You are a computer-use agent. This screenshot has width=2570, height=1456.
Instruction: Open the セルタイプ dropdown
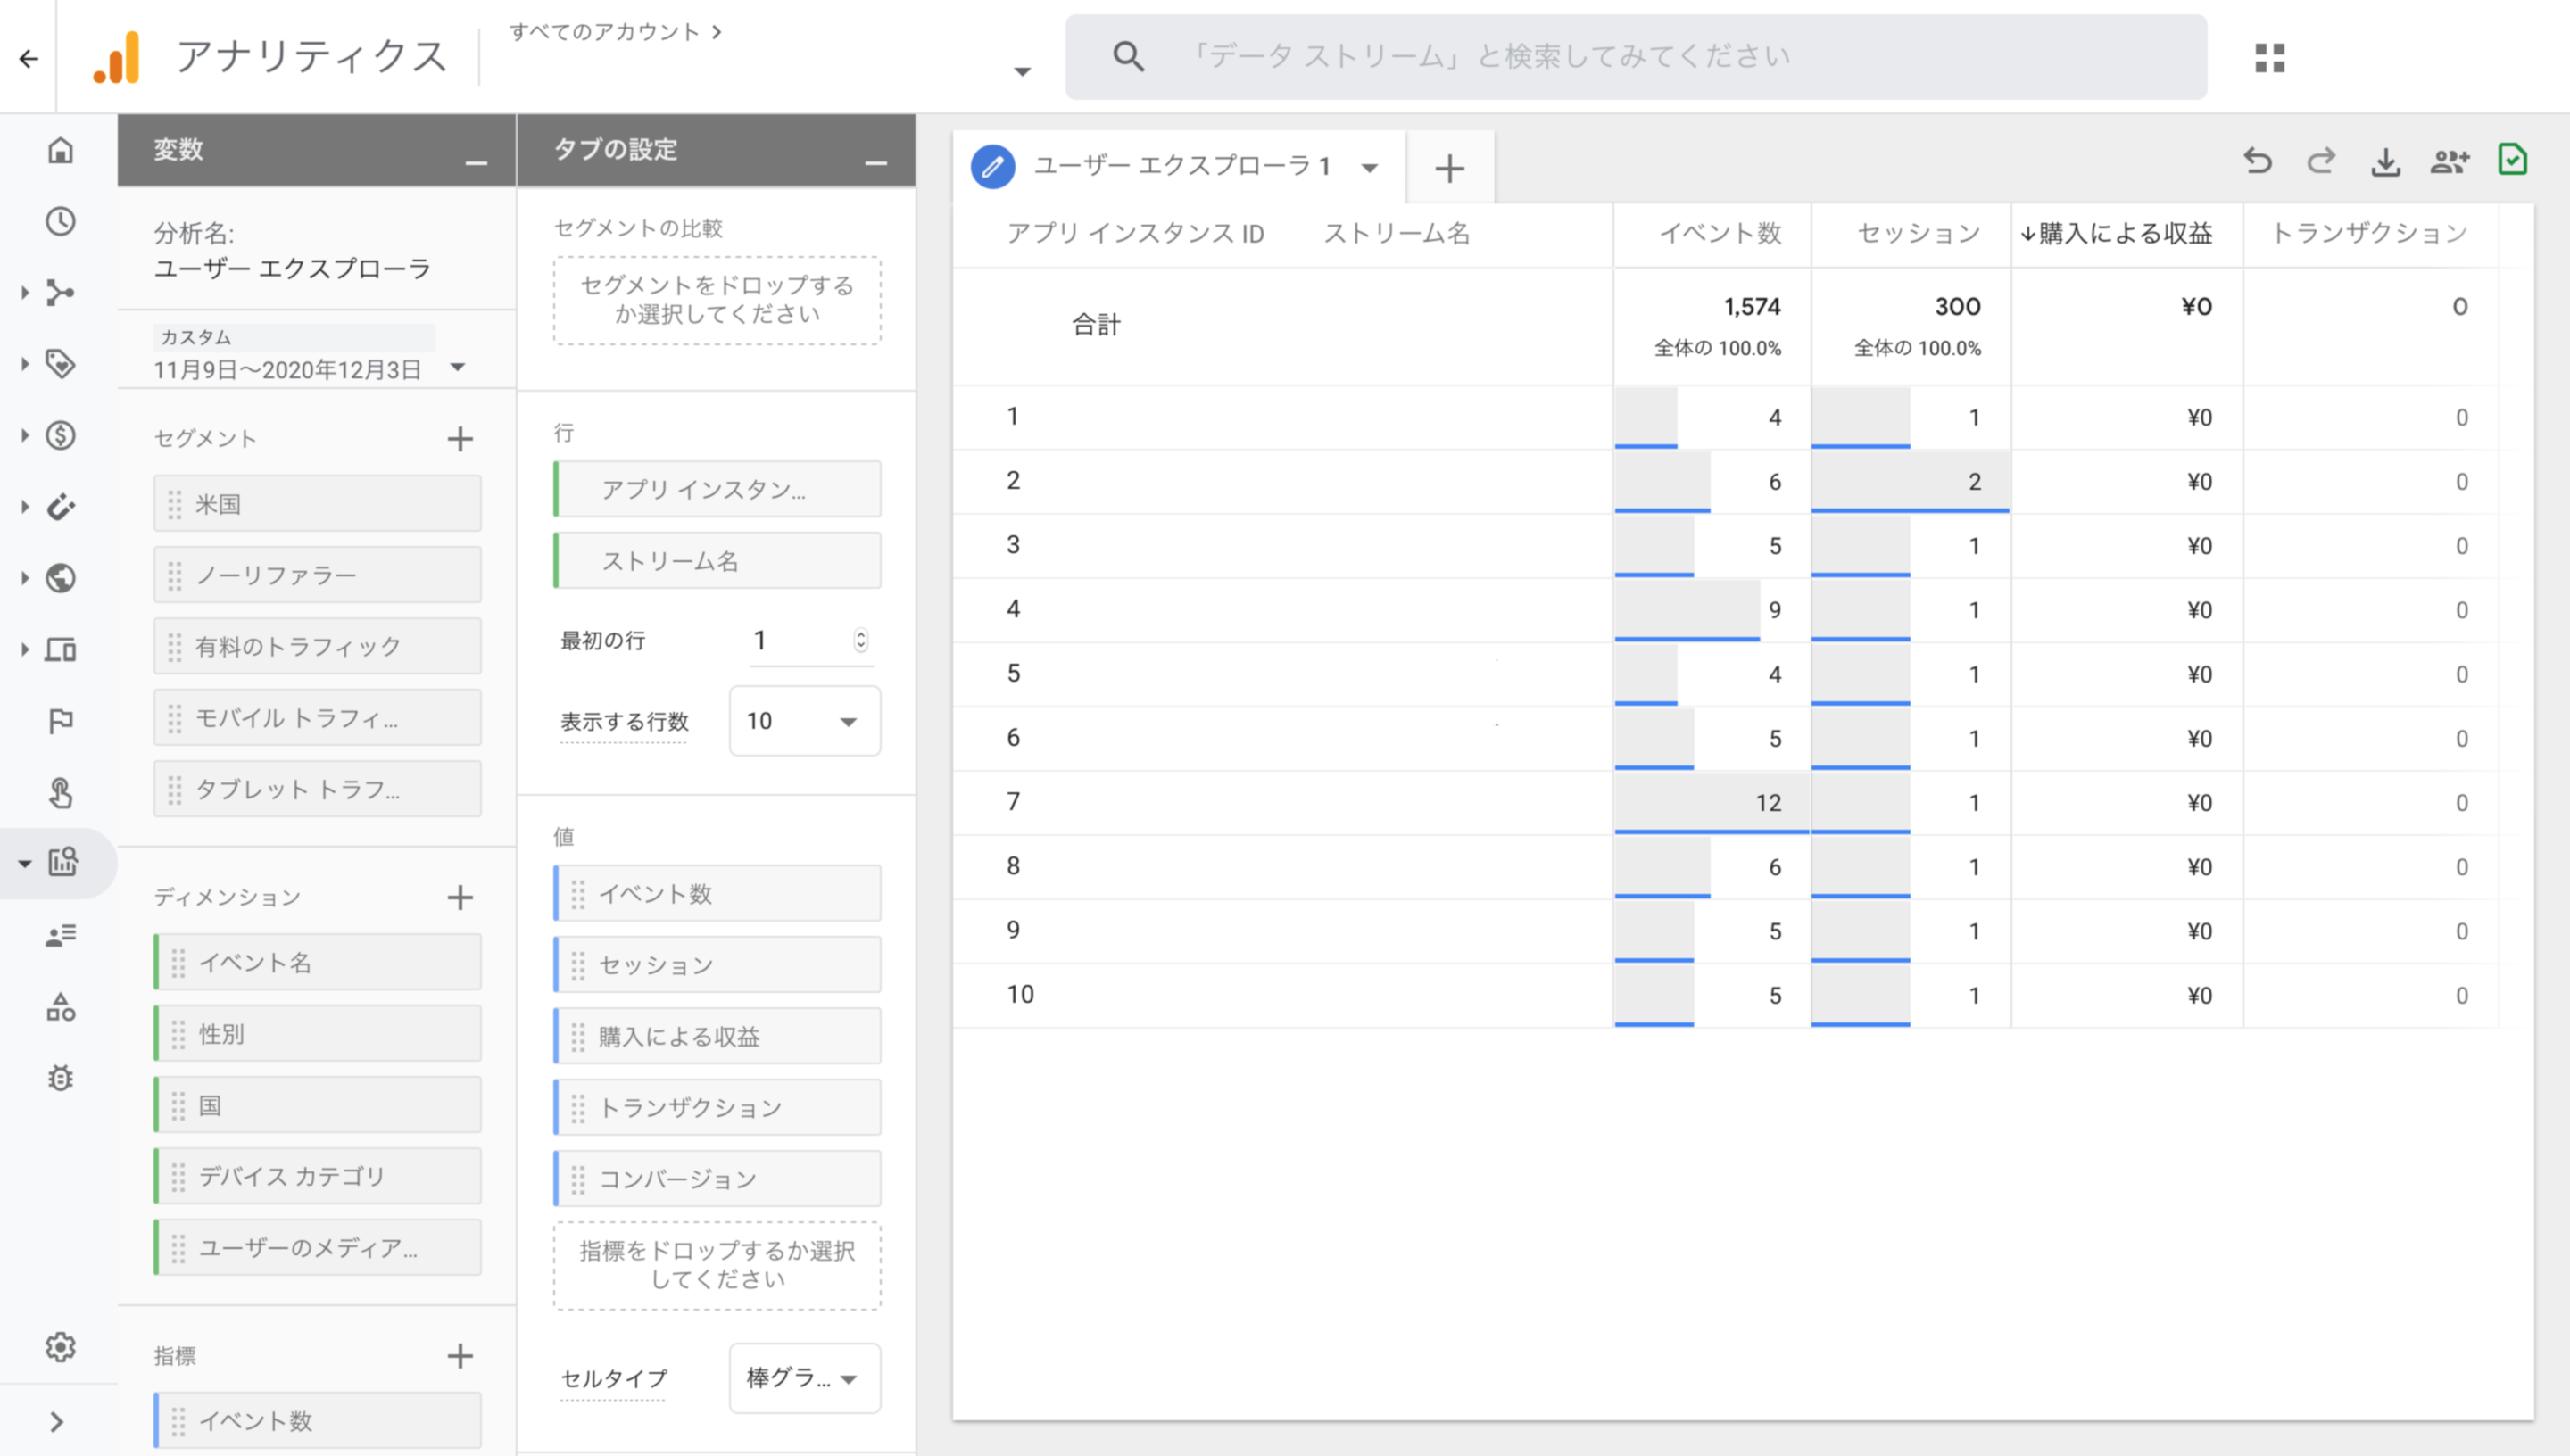coord(805,1378)
